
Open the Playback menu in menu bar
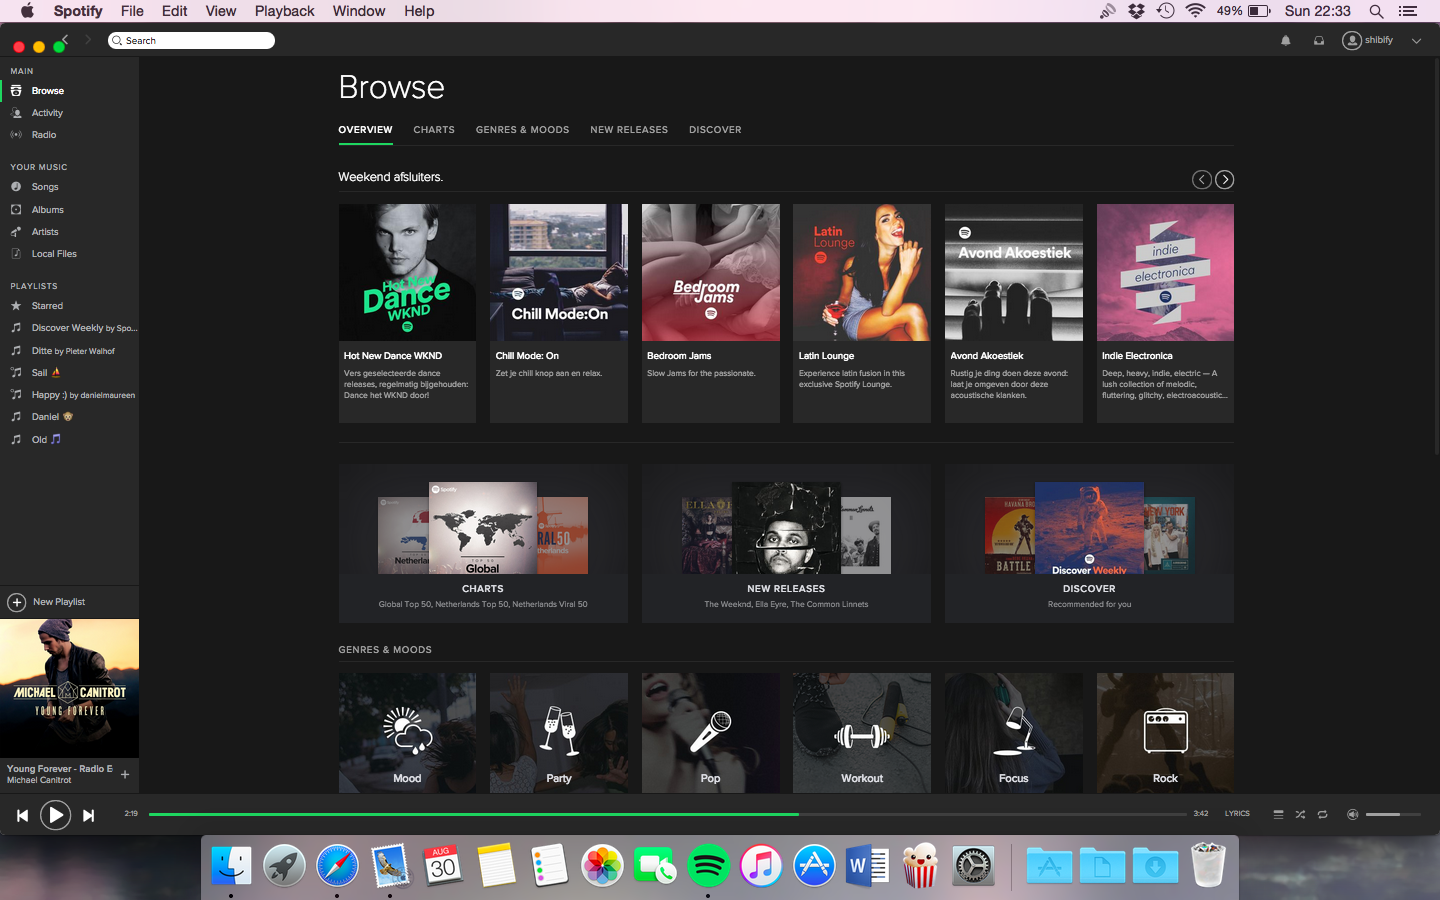pos(284,11)
